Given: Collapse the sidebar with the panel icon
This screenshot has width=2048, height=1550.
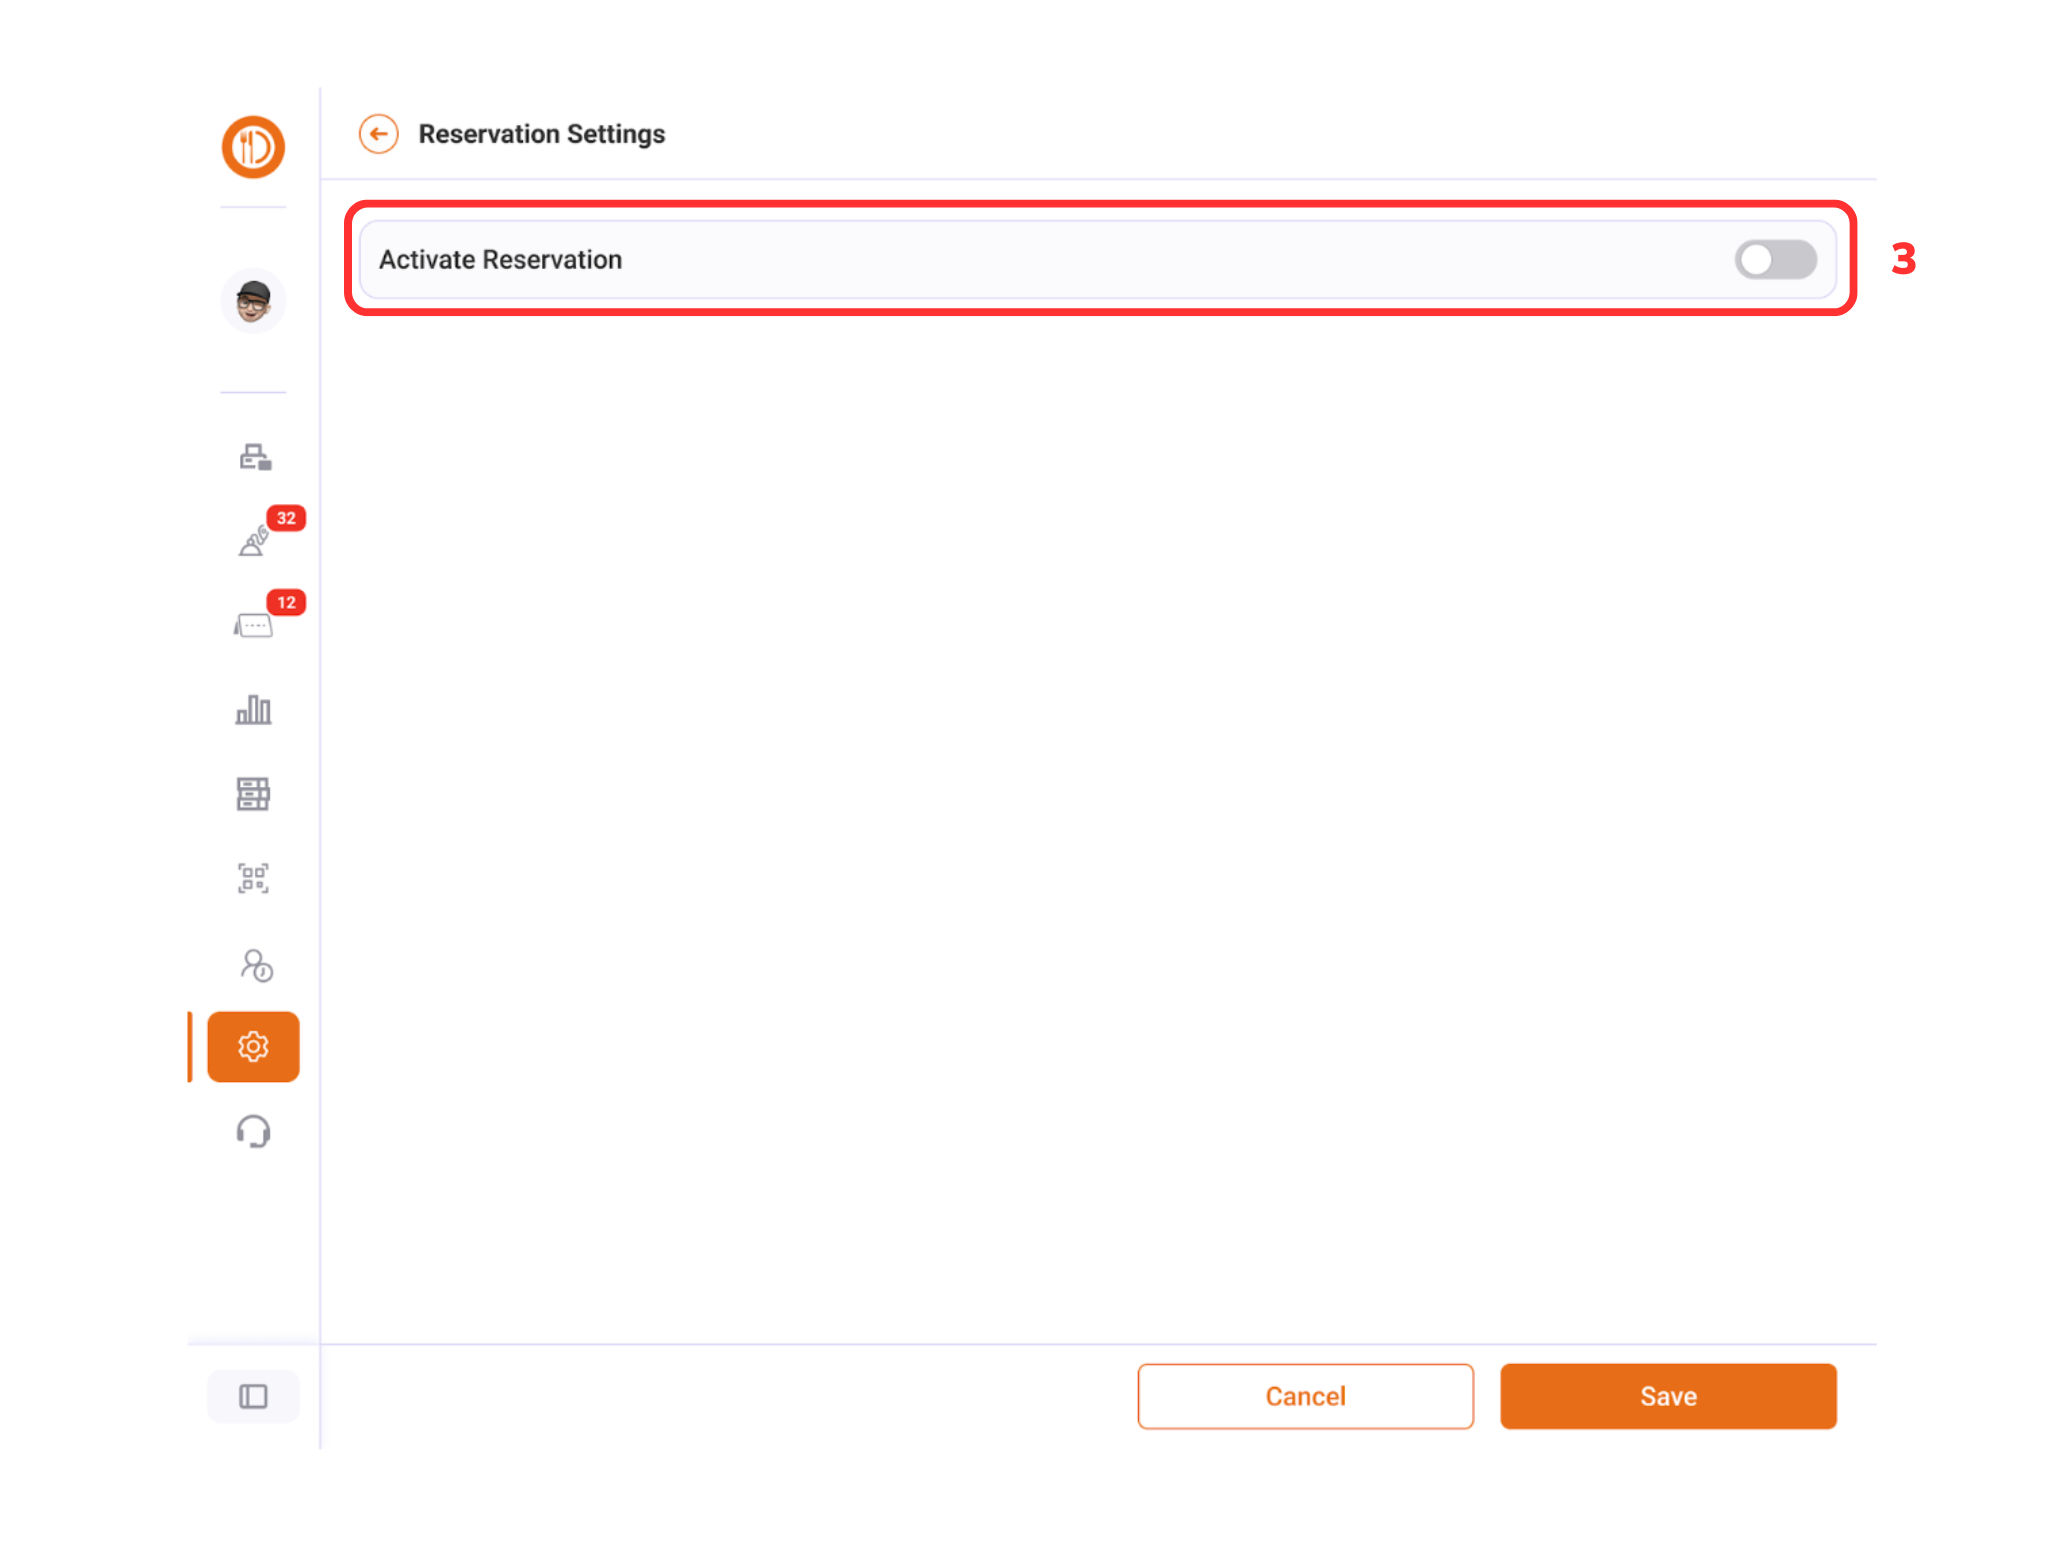Looking at the screenshot, I should coord(253,1396).
